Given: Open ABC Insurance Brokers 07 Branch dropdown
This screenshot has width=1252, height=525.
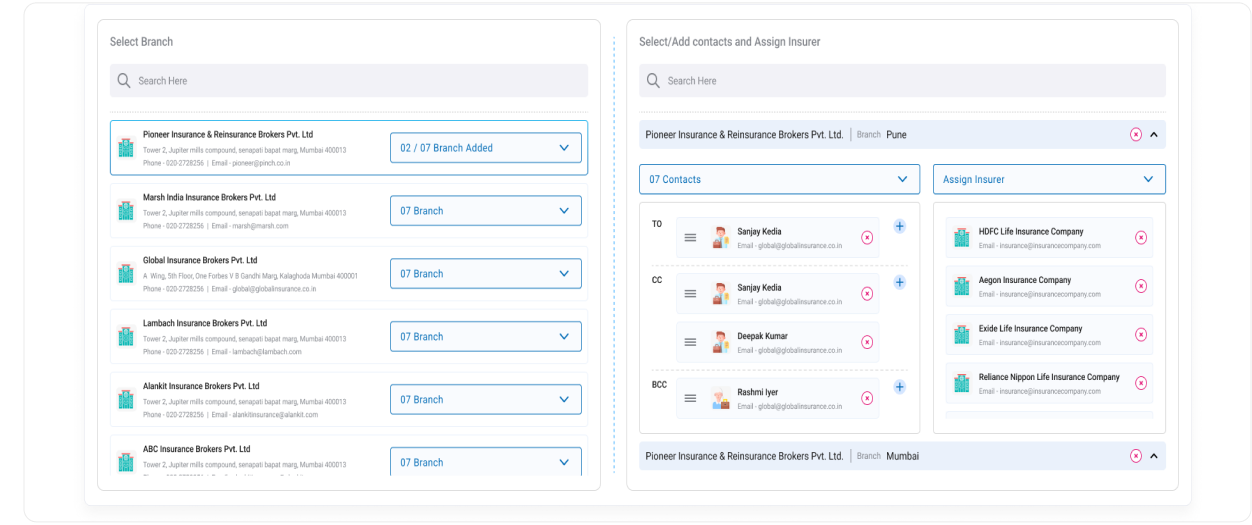Looking at the screenshot, I should point(486,462).
